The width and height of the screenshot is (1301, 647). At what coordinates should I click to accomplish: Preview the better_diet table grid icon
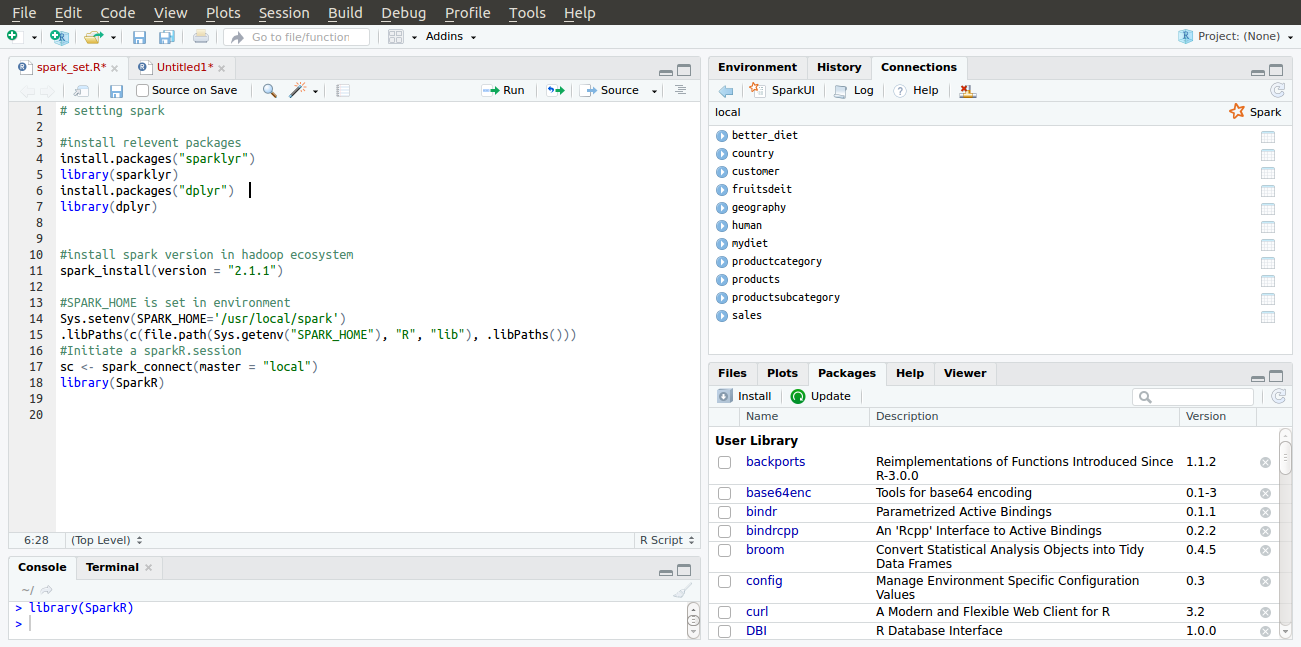[x=1268, y=136]
